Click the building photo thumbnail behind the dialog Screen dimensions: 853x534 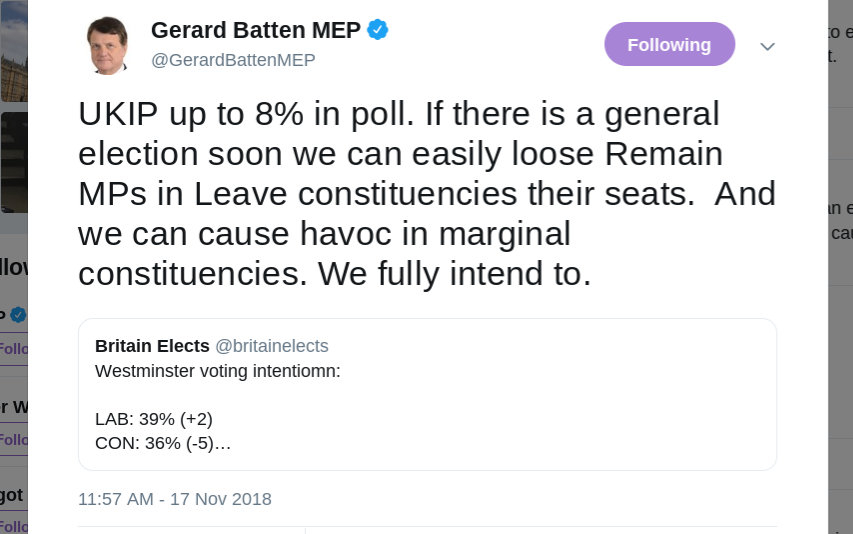tap(13, 48)
